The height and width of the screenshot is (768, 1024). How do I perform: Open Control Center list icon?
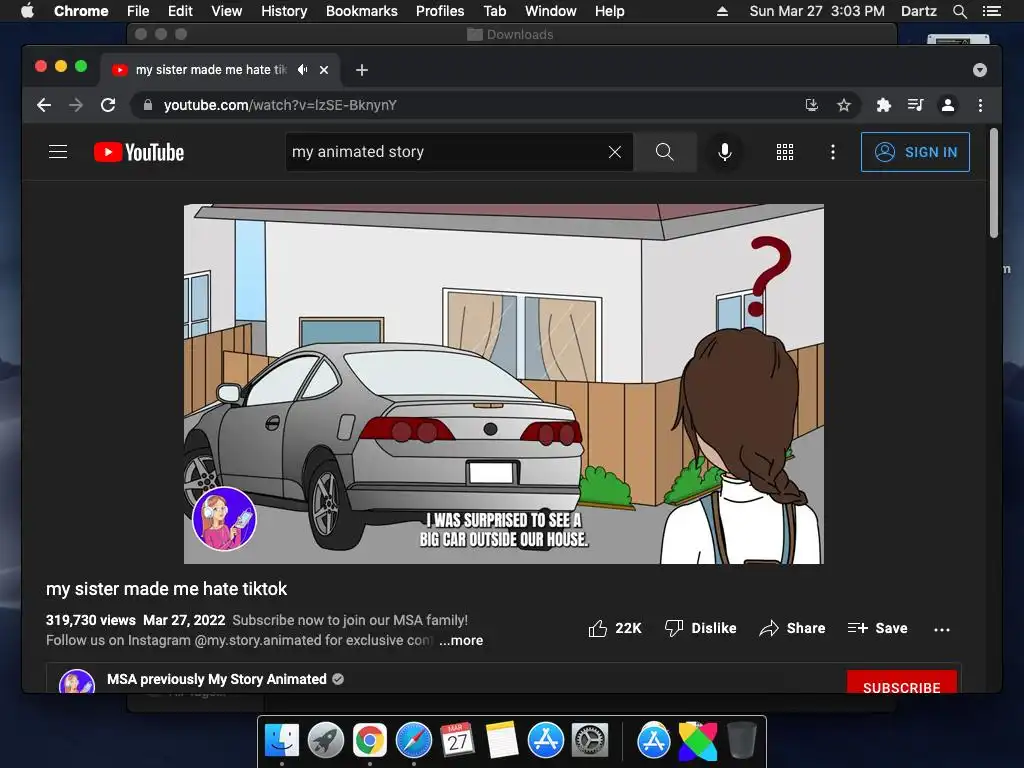click(x=992, y=11)
